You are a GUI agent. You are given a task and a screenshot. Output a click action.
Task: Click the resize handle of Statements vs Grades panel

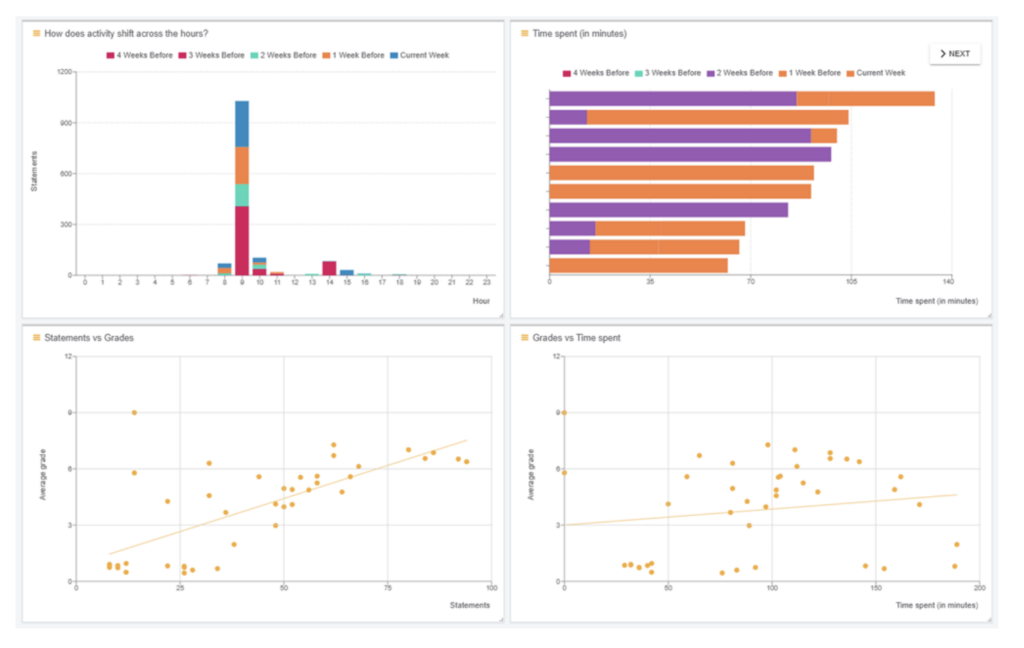tap(499, 619)
